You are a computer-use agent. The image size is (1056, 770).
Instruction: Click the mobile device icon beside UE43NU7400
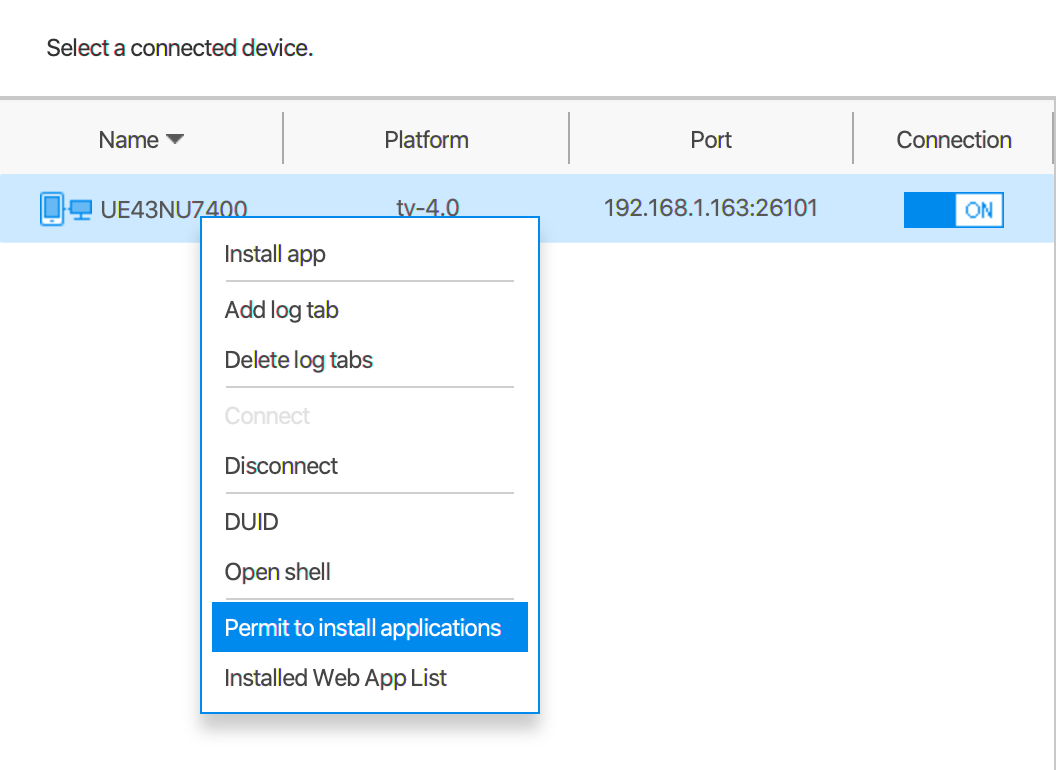(52, 209)
